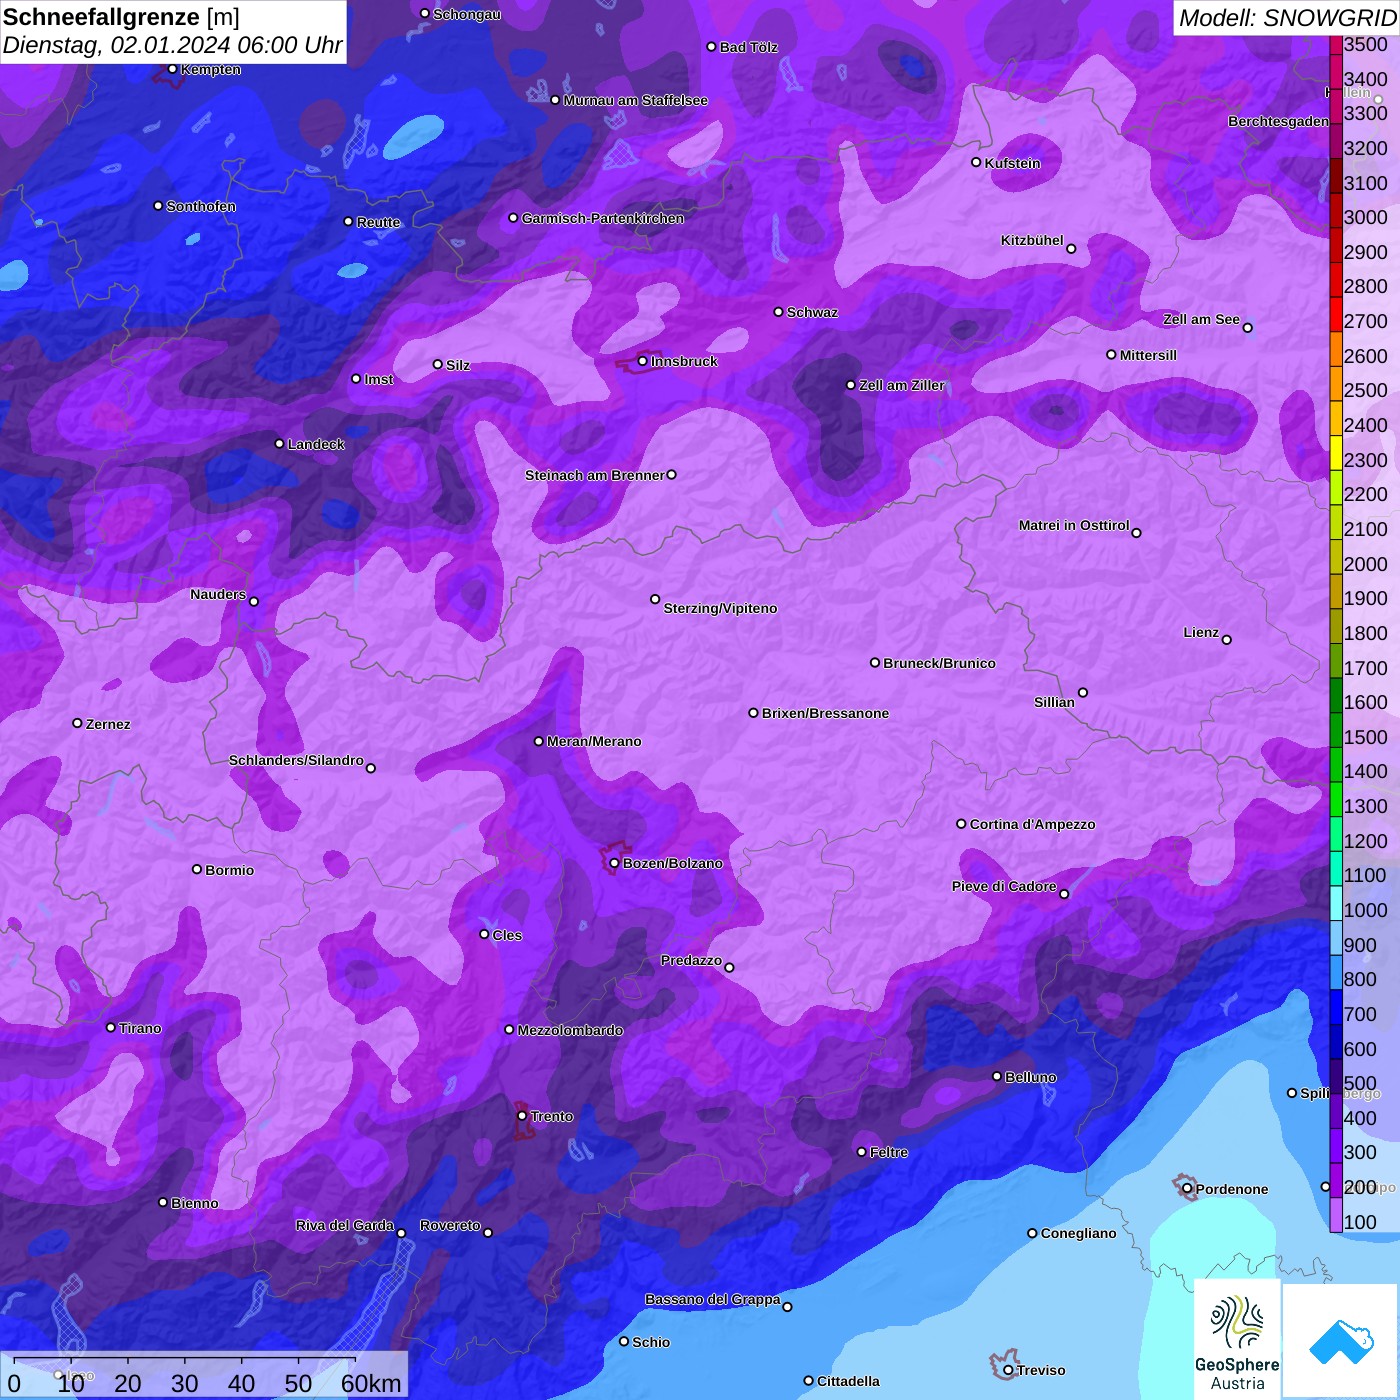
Task: Click the Kempten city marker
Action: coord(172,69)
